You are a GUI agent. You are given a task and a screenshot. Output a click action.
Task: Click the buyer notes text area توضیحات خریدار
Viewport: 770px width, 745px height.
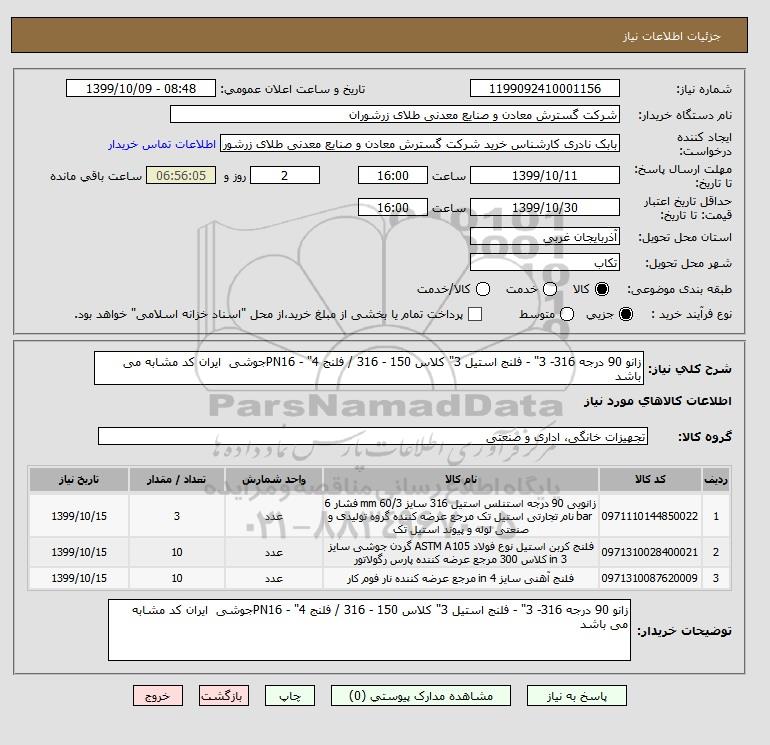click(369, 630)
